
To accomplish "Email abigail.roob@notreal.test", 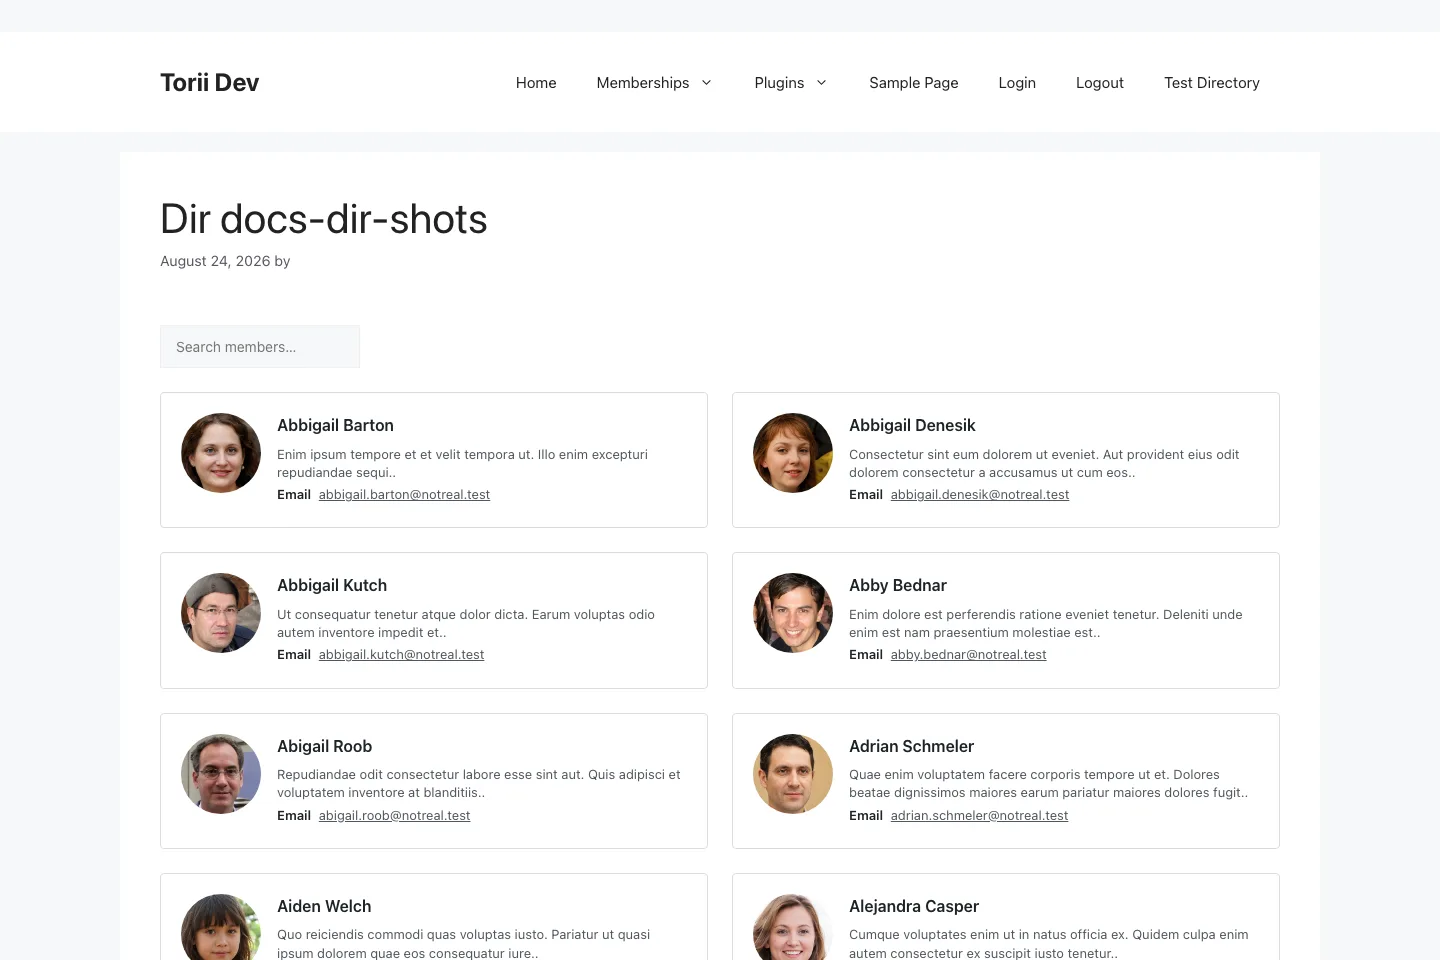I will [x=394, y=816].
